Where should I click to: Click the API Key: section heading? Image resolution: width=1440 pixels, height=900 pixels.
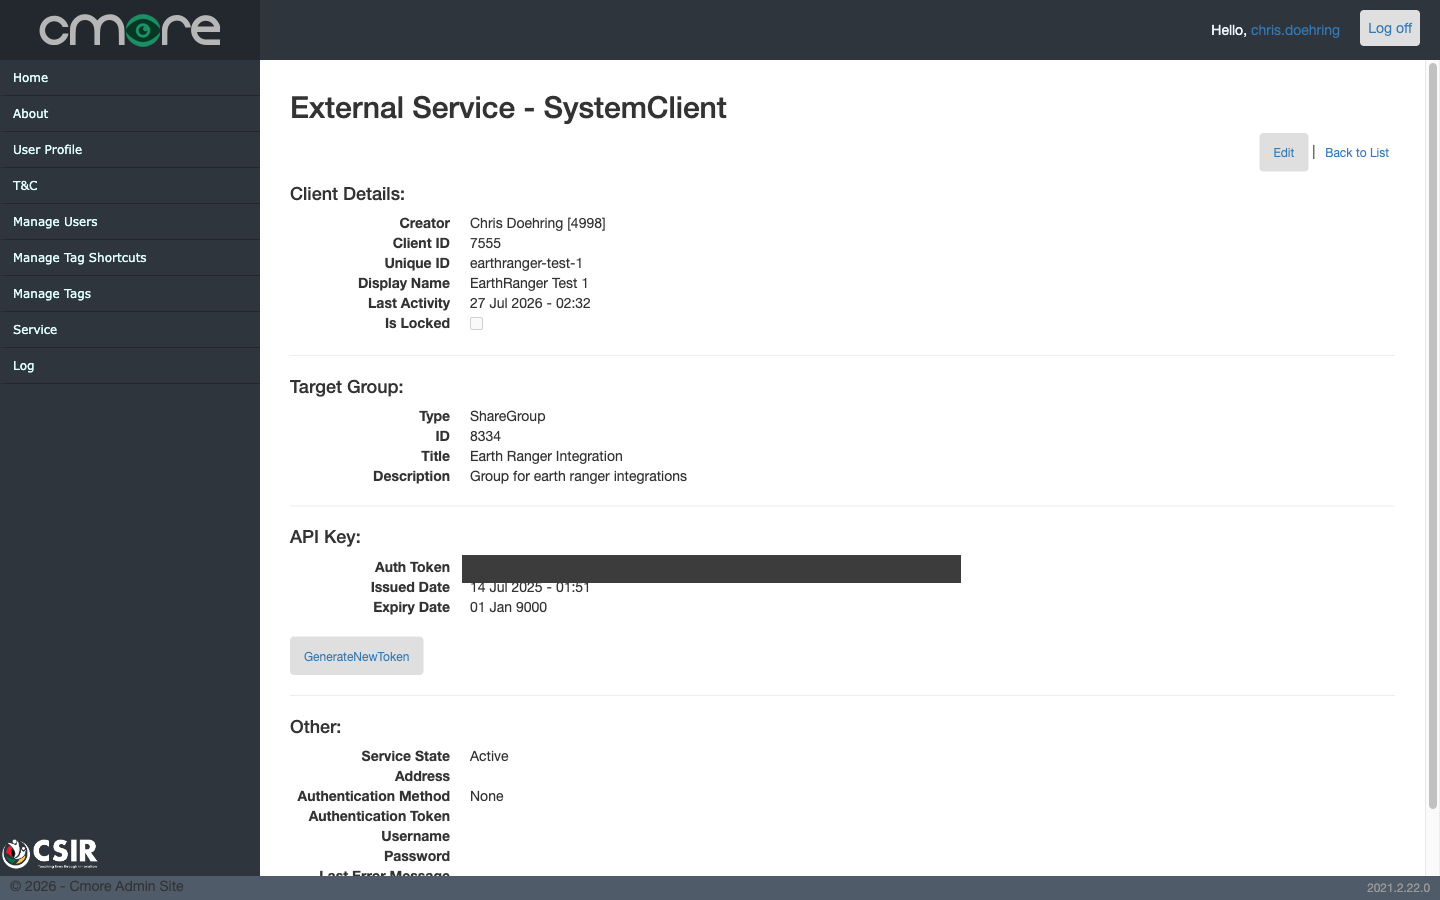click(325, 537)
